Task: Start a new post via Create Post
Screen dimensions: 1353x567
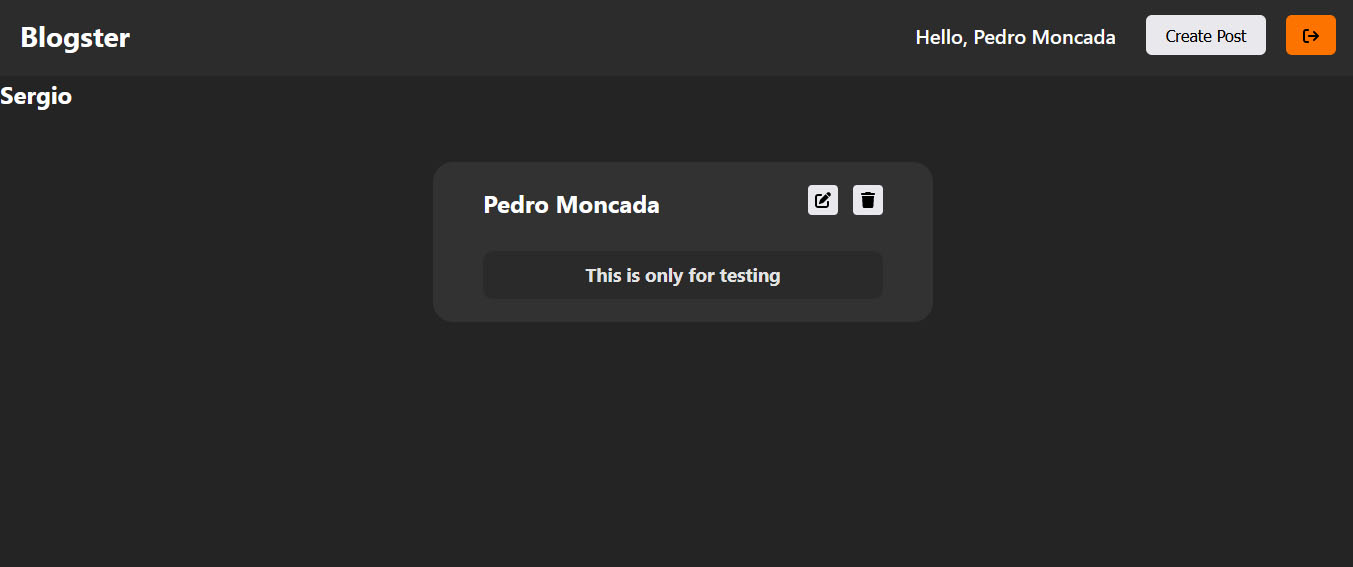Action: tap(1206, 35)
